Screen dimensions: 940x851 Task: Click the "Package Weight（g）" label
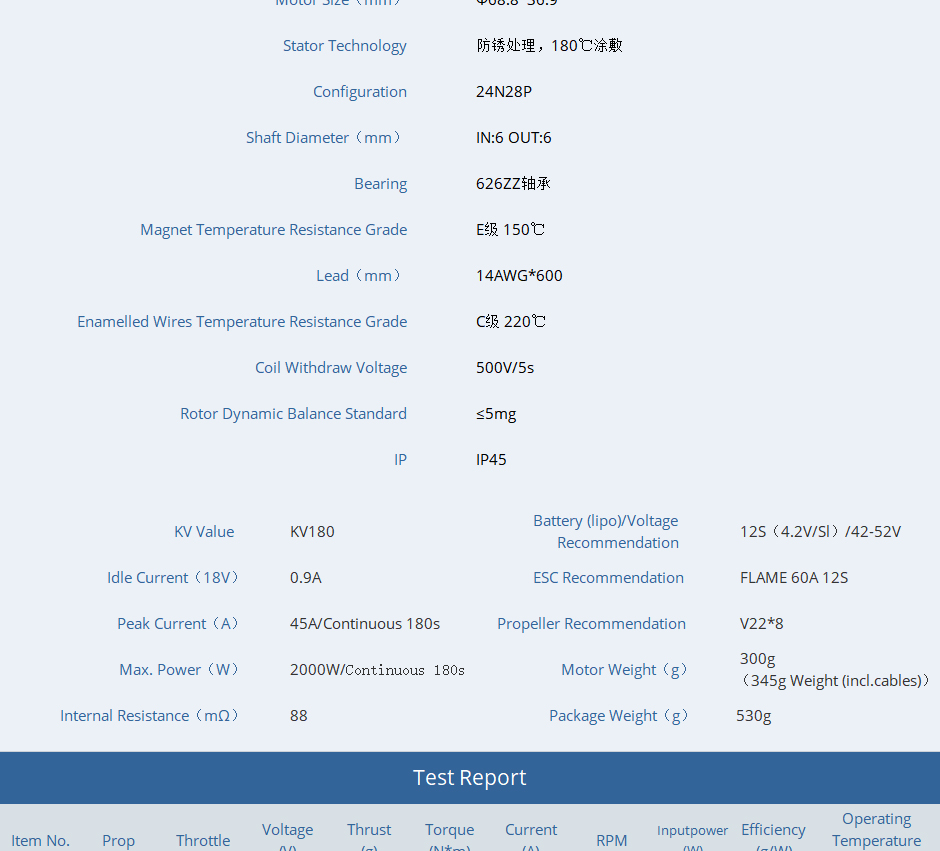click(619, 716)
